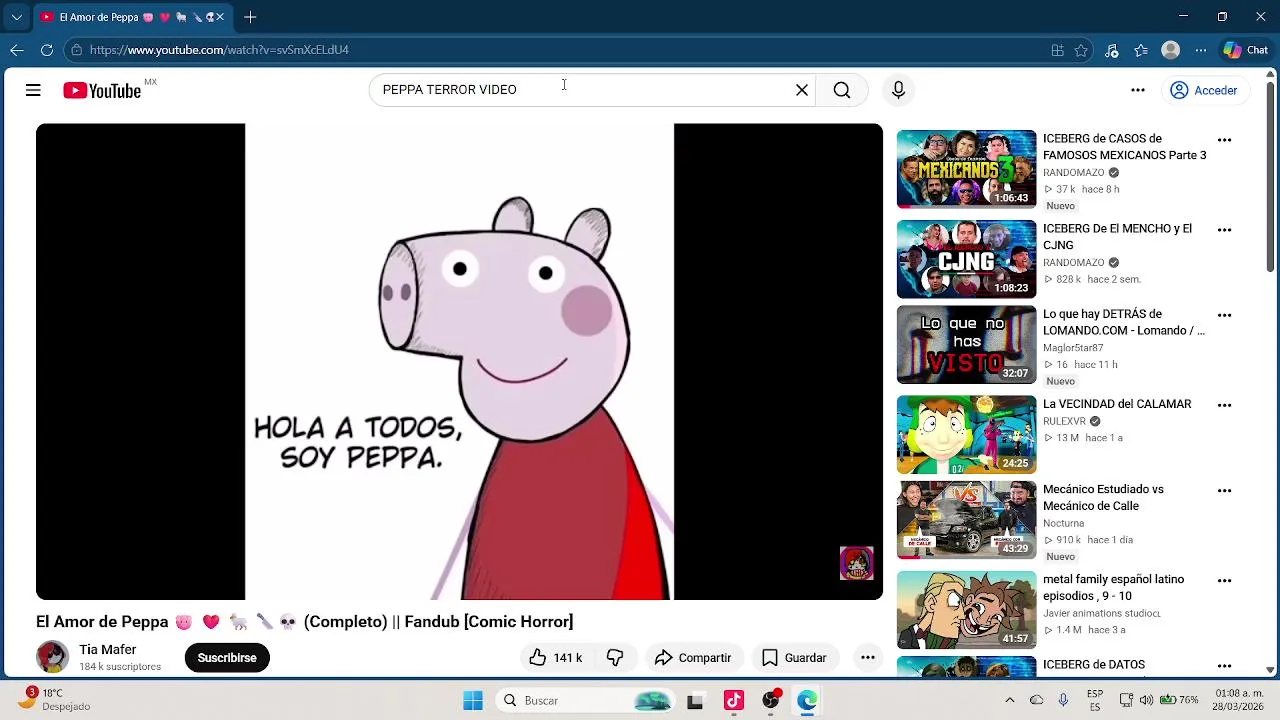Save the video with Guardar
Screen dimensions: 1280x720
tap(795, 658)
